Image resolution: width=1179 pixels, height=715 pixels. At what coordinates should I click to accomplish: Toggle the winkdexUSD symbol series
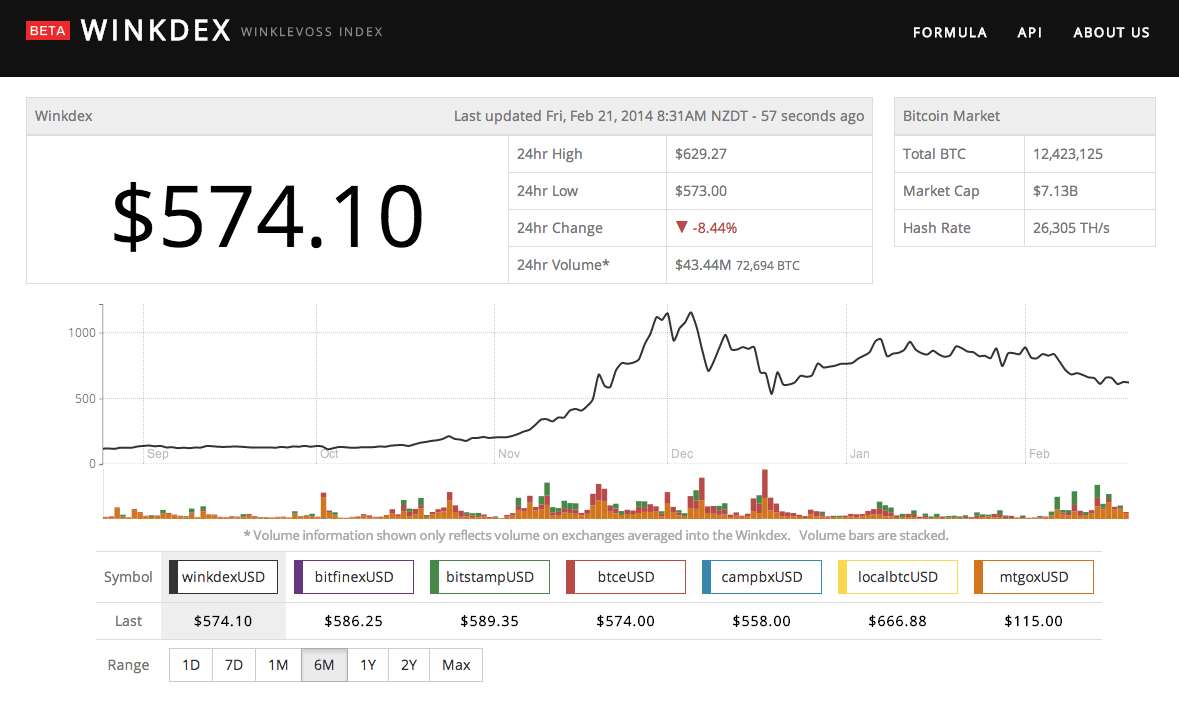point(223,577)
